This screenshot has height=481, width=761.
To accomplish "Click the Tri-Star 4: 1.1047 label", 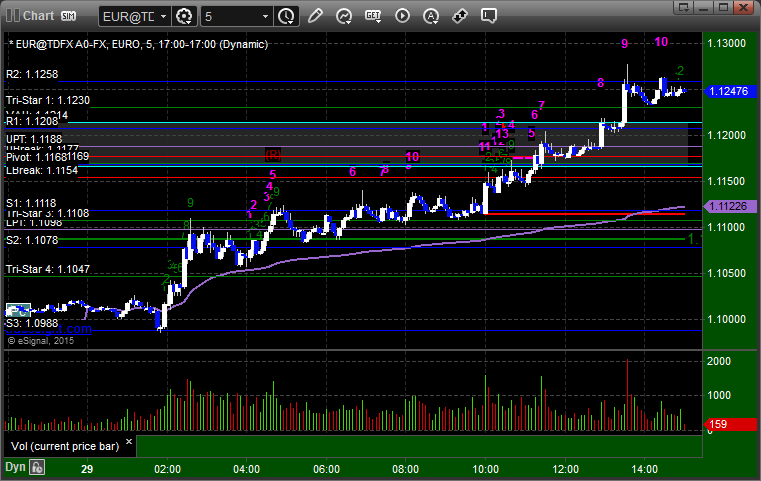I will [48, 269].
